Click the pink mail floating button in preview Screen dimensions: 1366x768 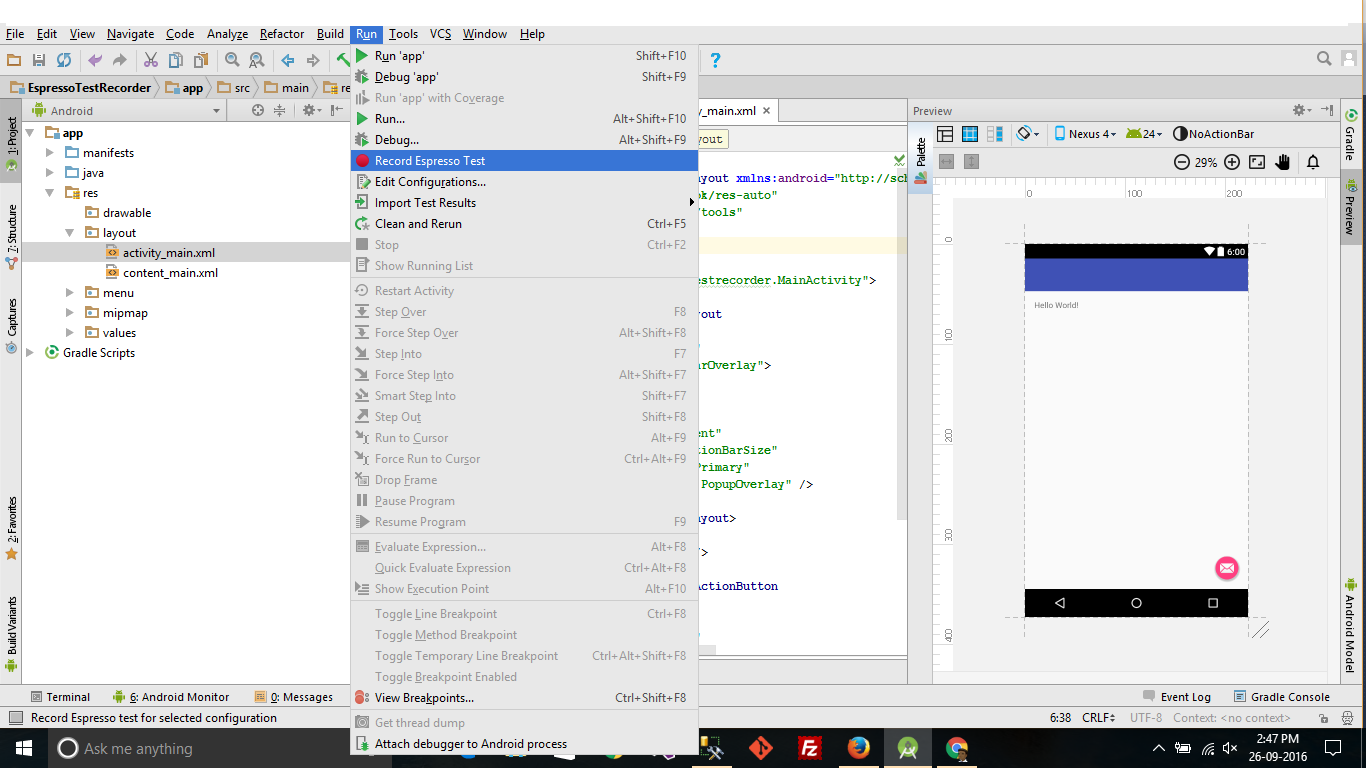[1226, 568]
